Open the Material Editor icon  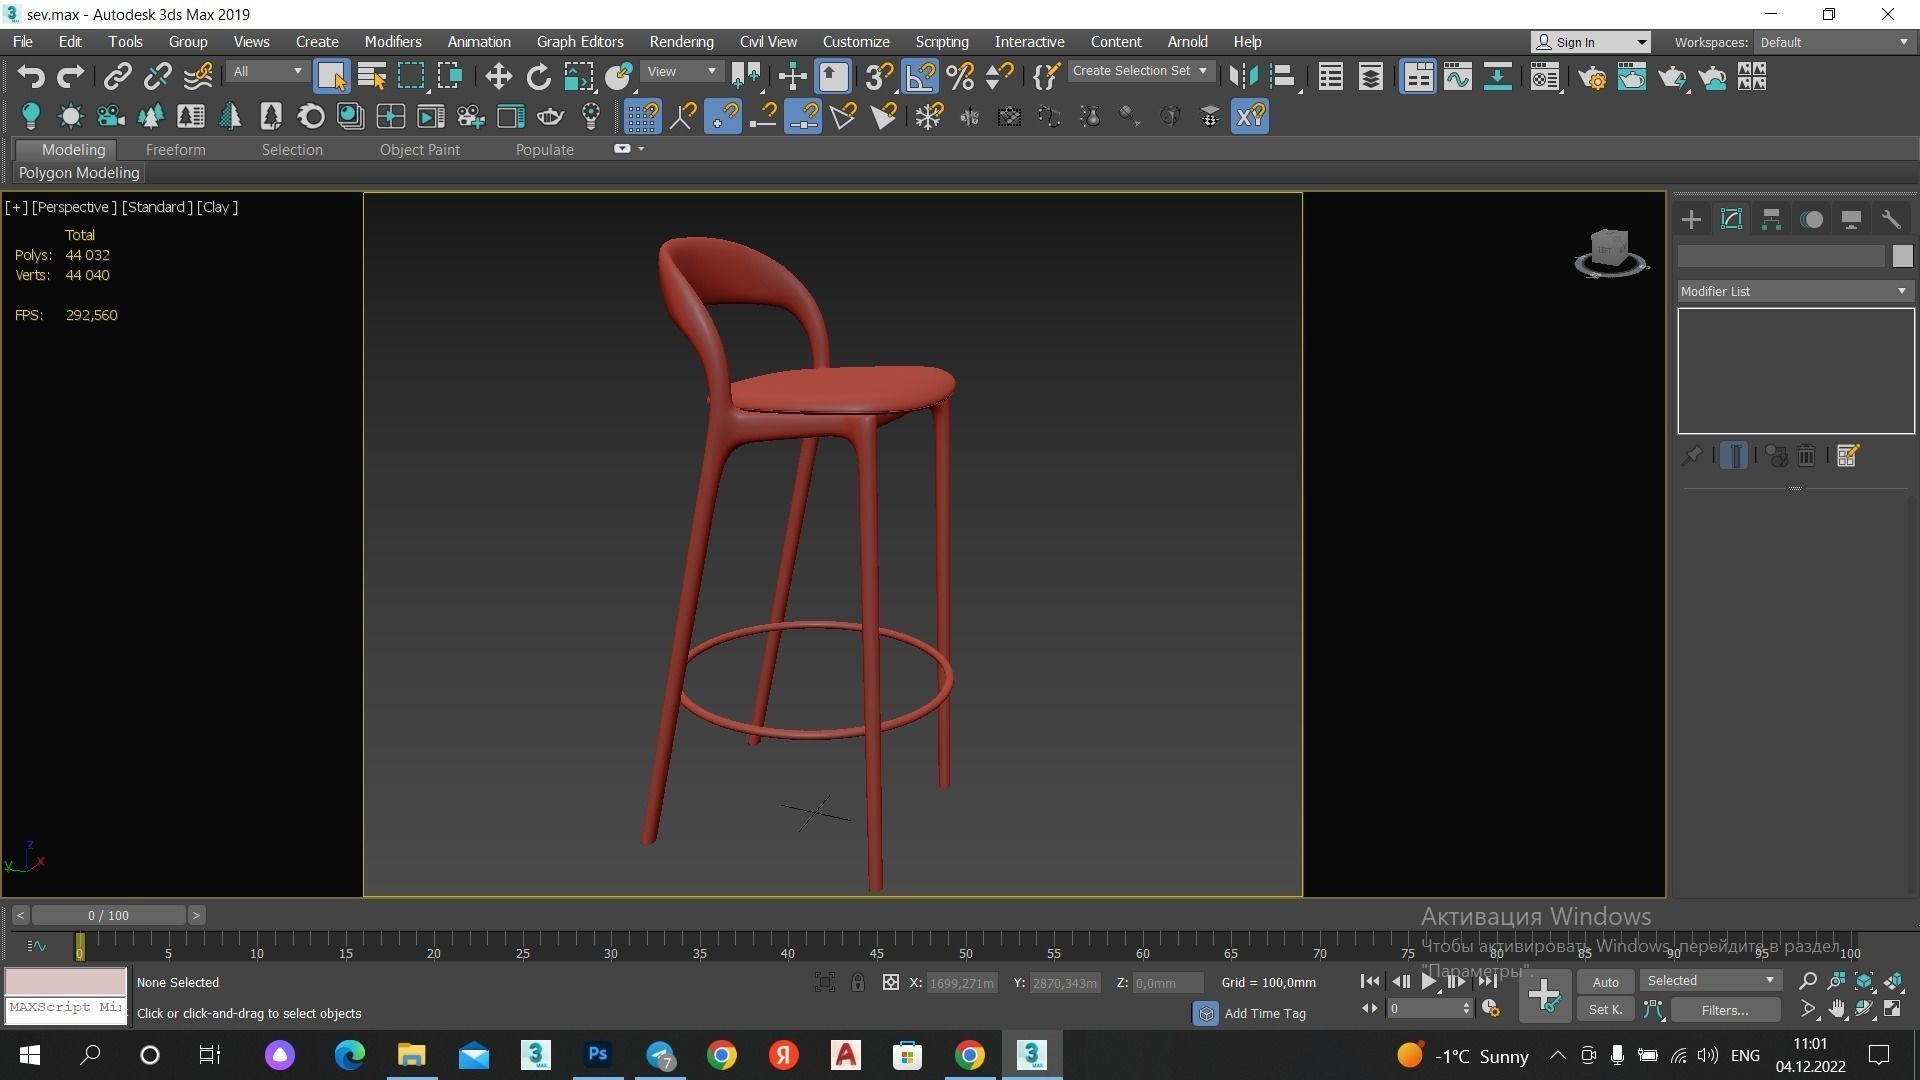[1545, 77]
